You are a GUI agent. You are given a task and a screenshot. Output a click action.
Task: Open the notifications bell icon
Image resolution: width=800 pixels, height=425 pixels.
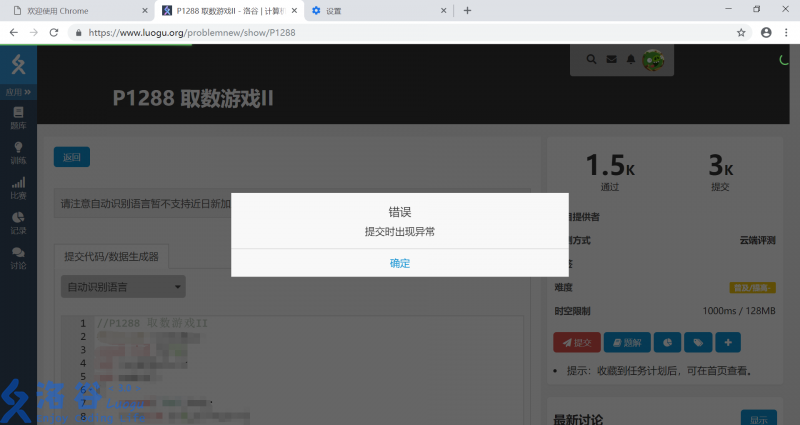coord(631,60)
